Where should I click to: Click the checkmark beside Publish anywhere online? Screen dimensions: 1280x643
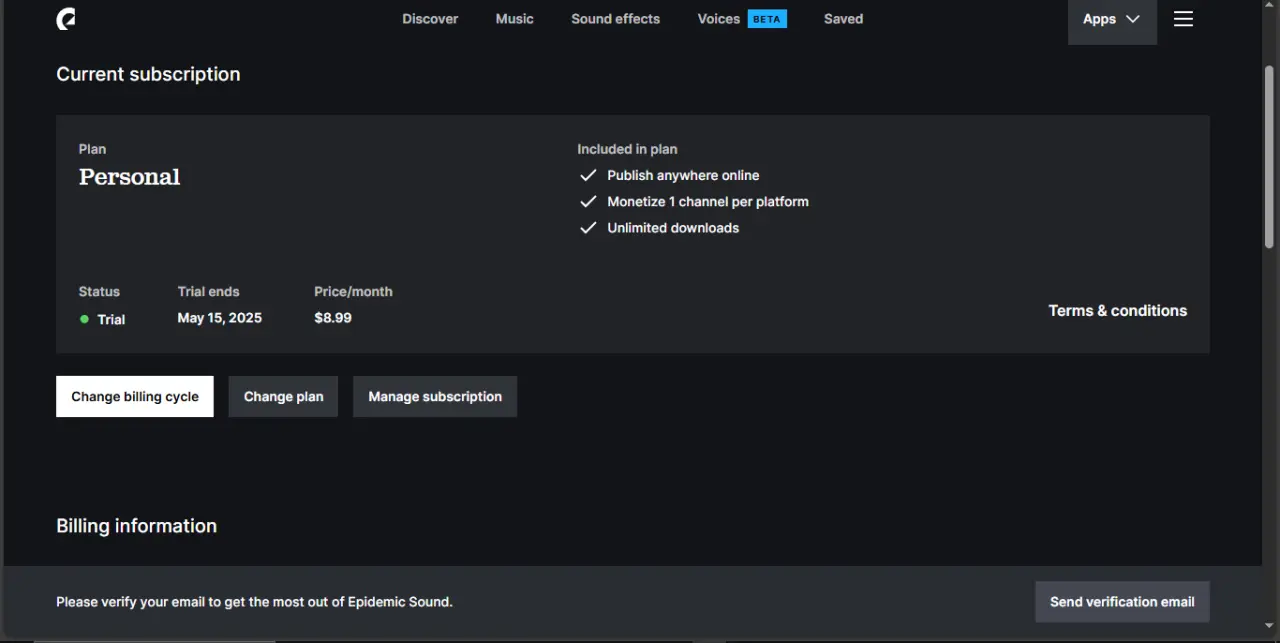tap(588, 175)
